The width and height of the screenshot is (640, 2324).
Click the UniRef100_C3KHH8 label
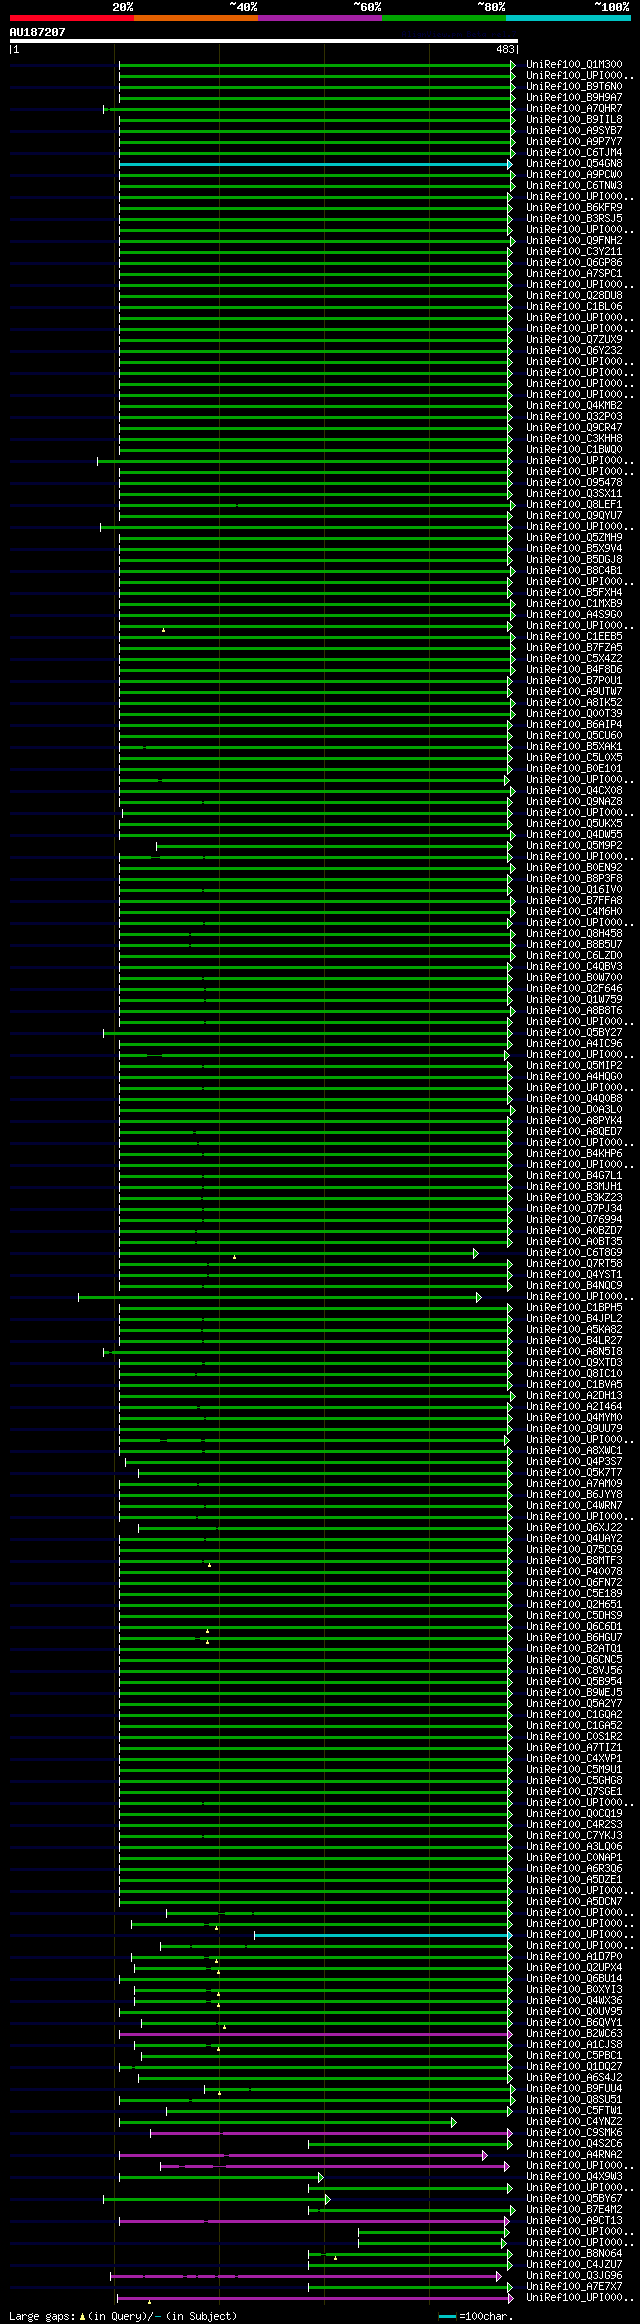point(574,439)
